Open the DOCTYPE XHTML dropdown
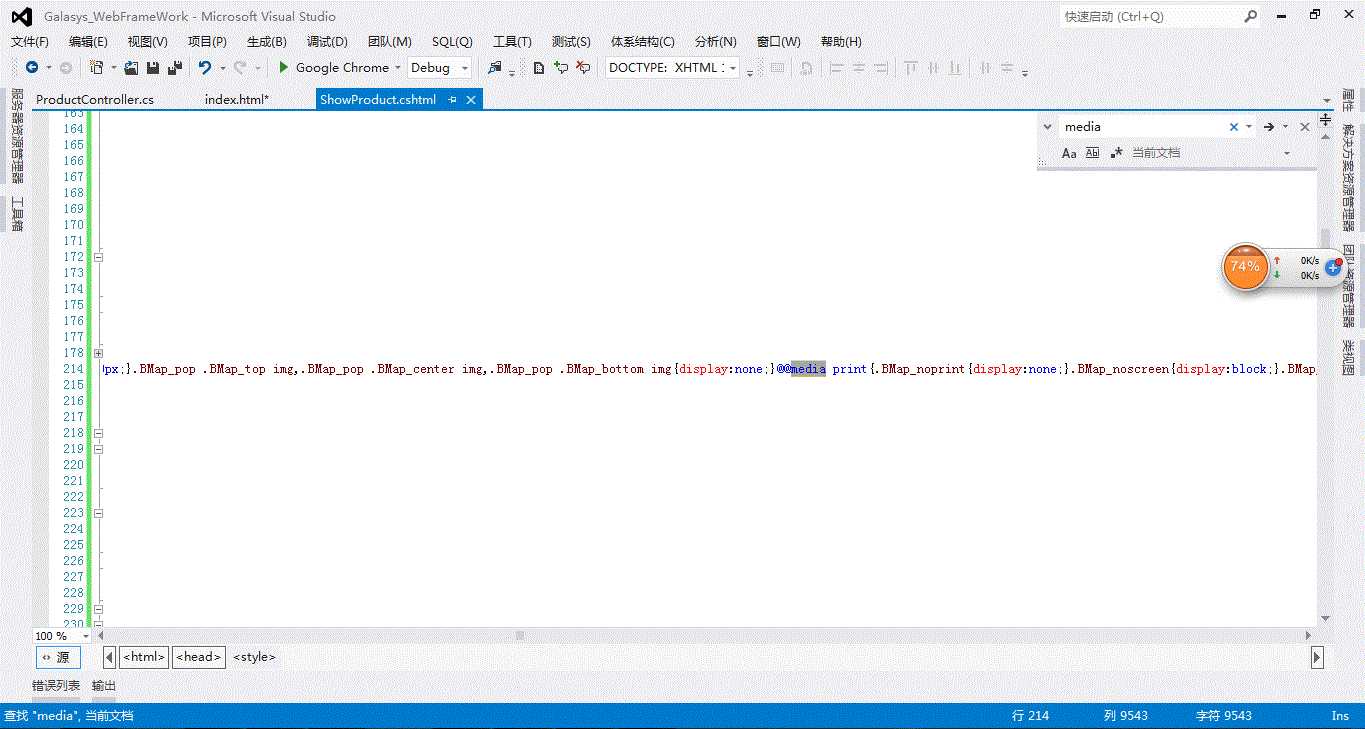 (x=673, y=67)
